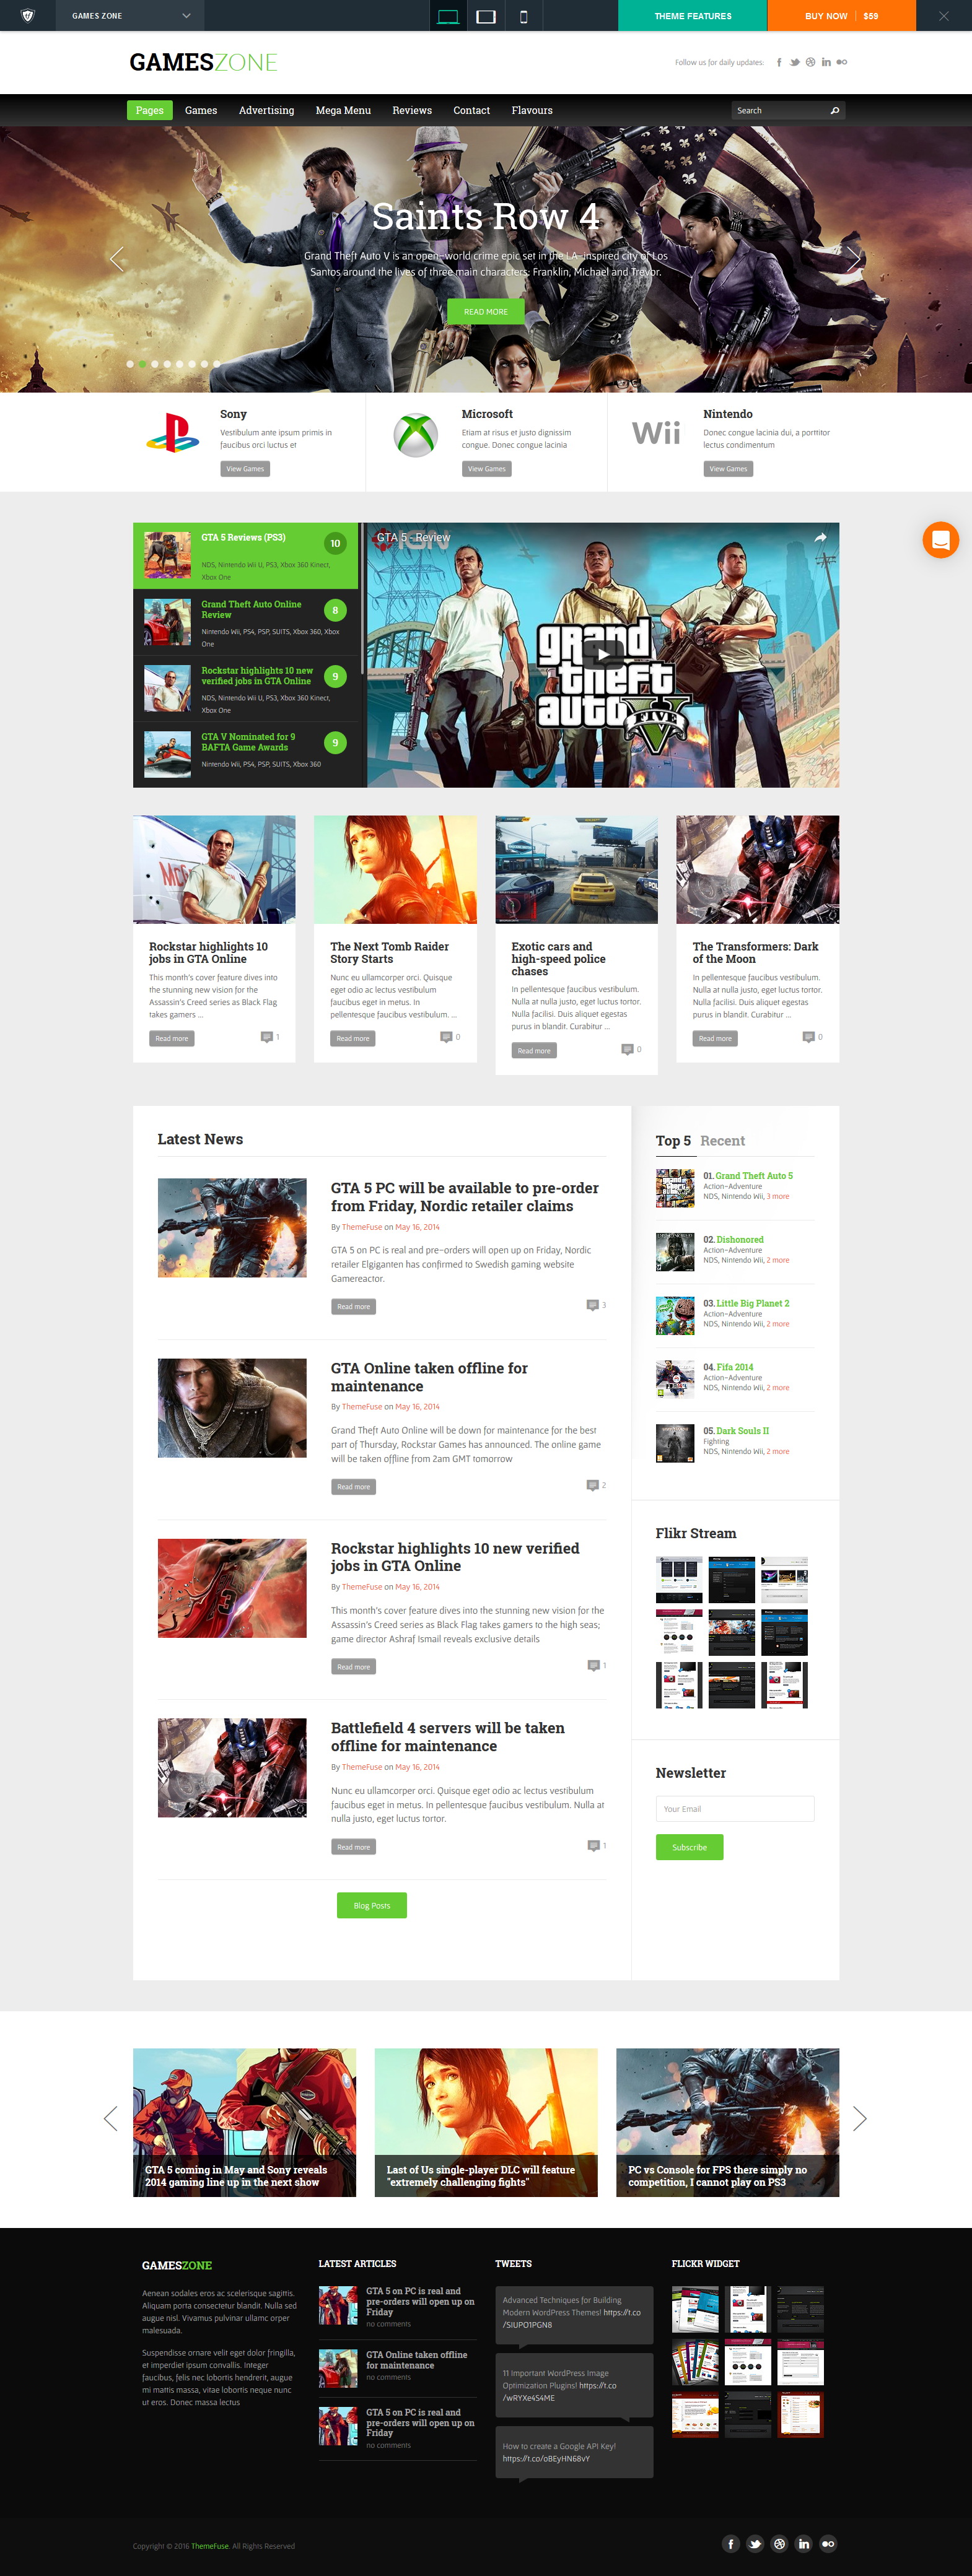Click the ThemeFuse shield logo icon

pos(27,15)
